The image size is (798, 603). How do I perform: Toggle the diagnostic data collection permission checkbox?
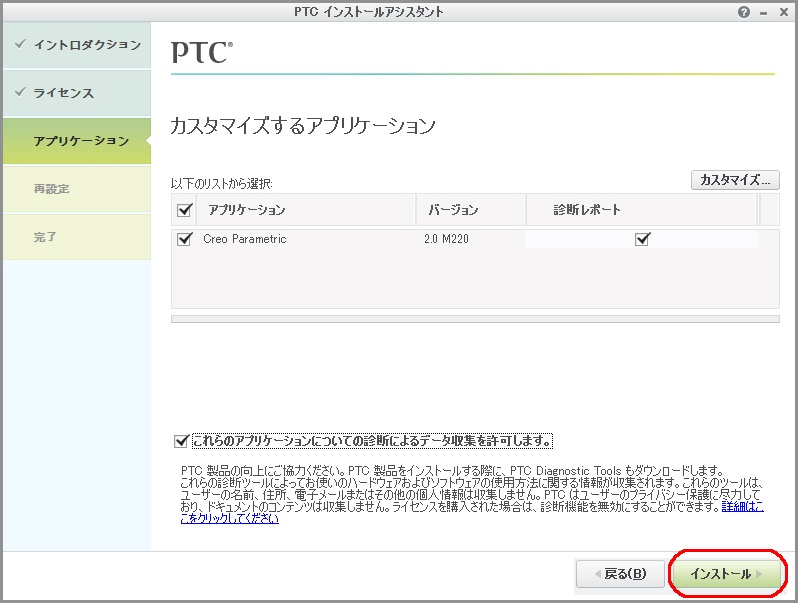click(x=181, y=441)
